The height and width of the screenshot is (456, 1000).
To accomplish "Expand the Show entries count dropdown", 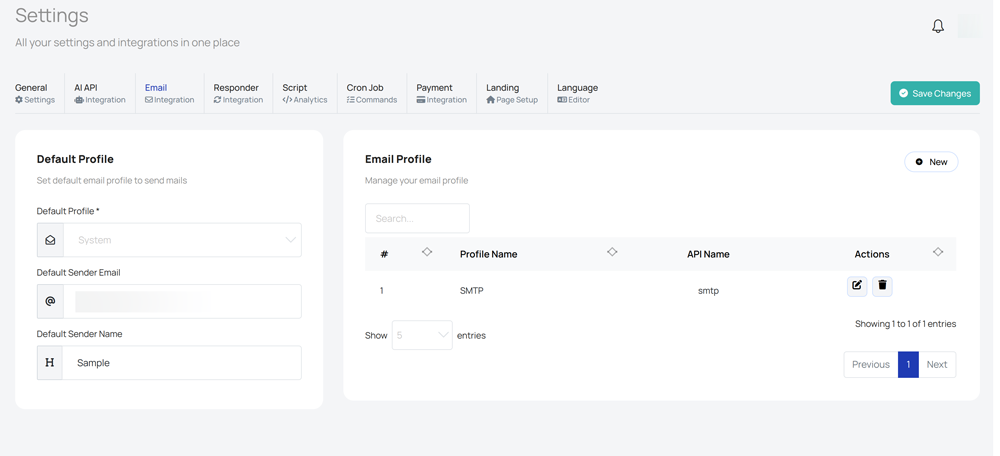I will (422, 335).
